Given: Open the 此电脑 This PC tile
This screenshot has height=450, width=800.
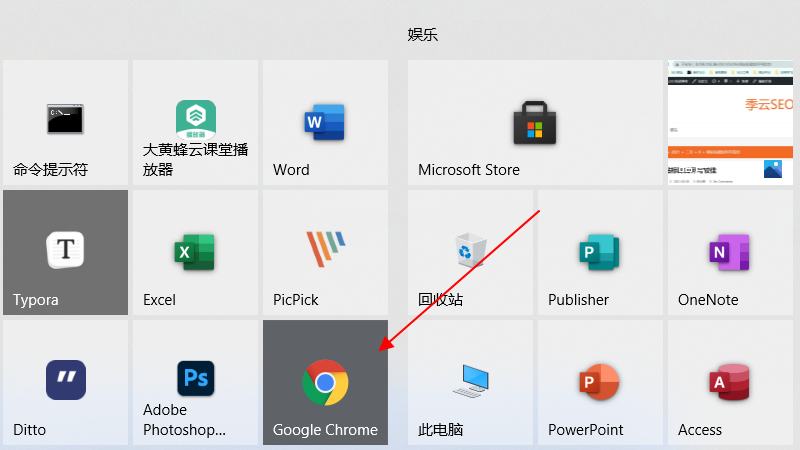Looking at the screenshot, I should pyautogui.click(x=470, y=383).
